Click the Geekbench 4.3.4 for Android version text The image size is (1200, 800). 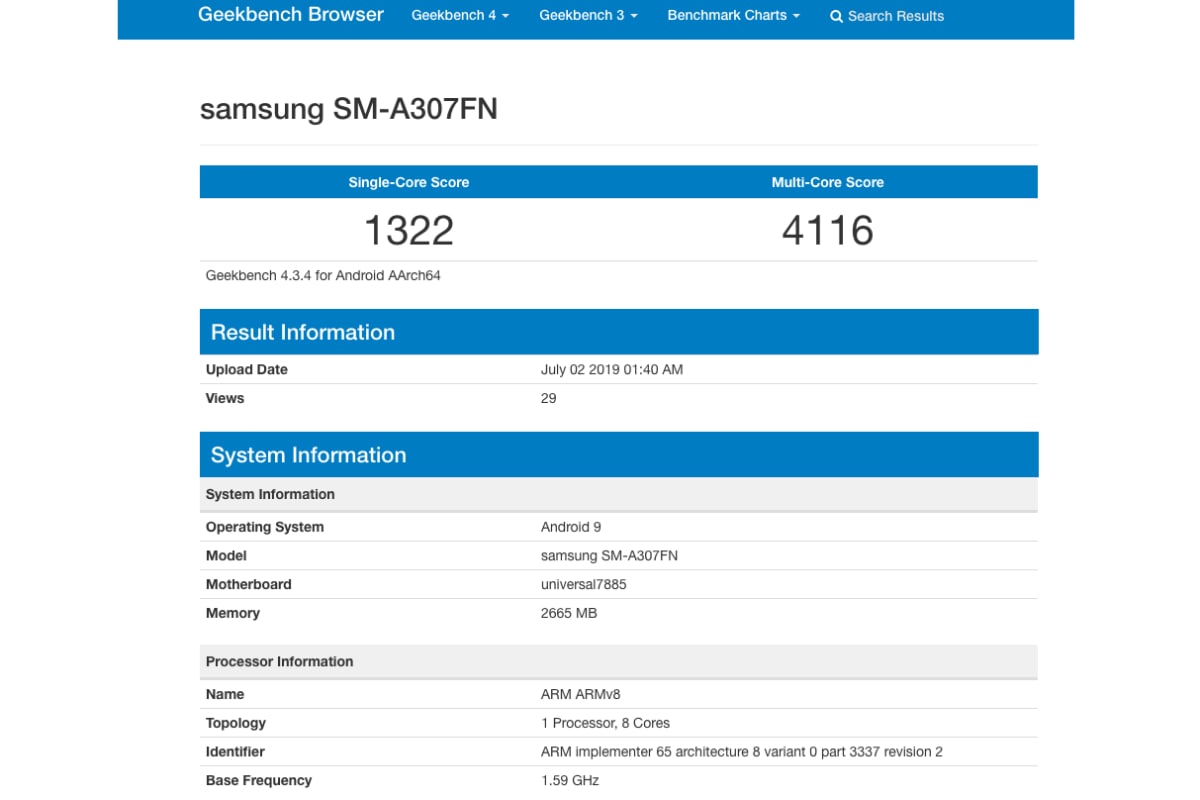(323, 275)
